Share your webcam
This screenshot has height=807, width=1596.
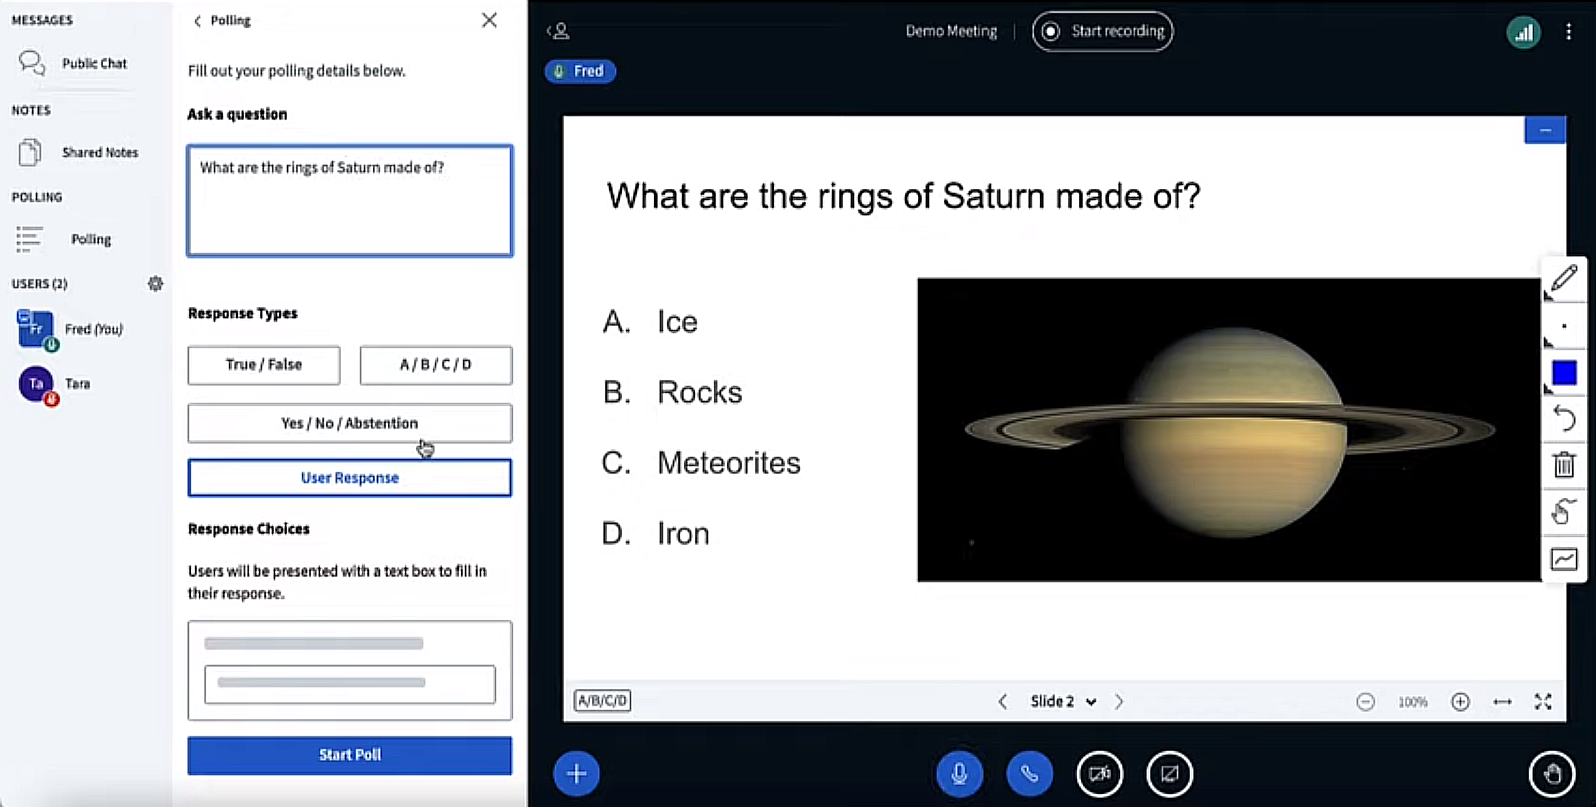pos(1099,774)
